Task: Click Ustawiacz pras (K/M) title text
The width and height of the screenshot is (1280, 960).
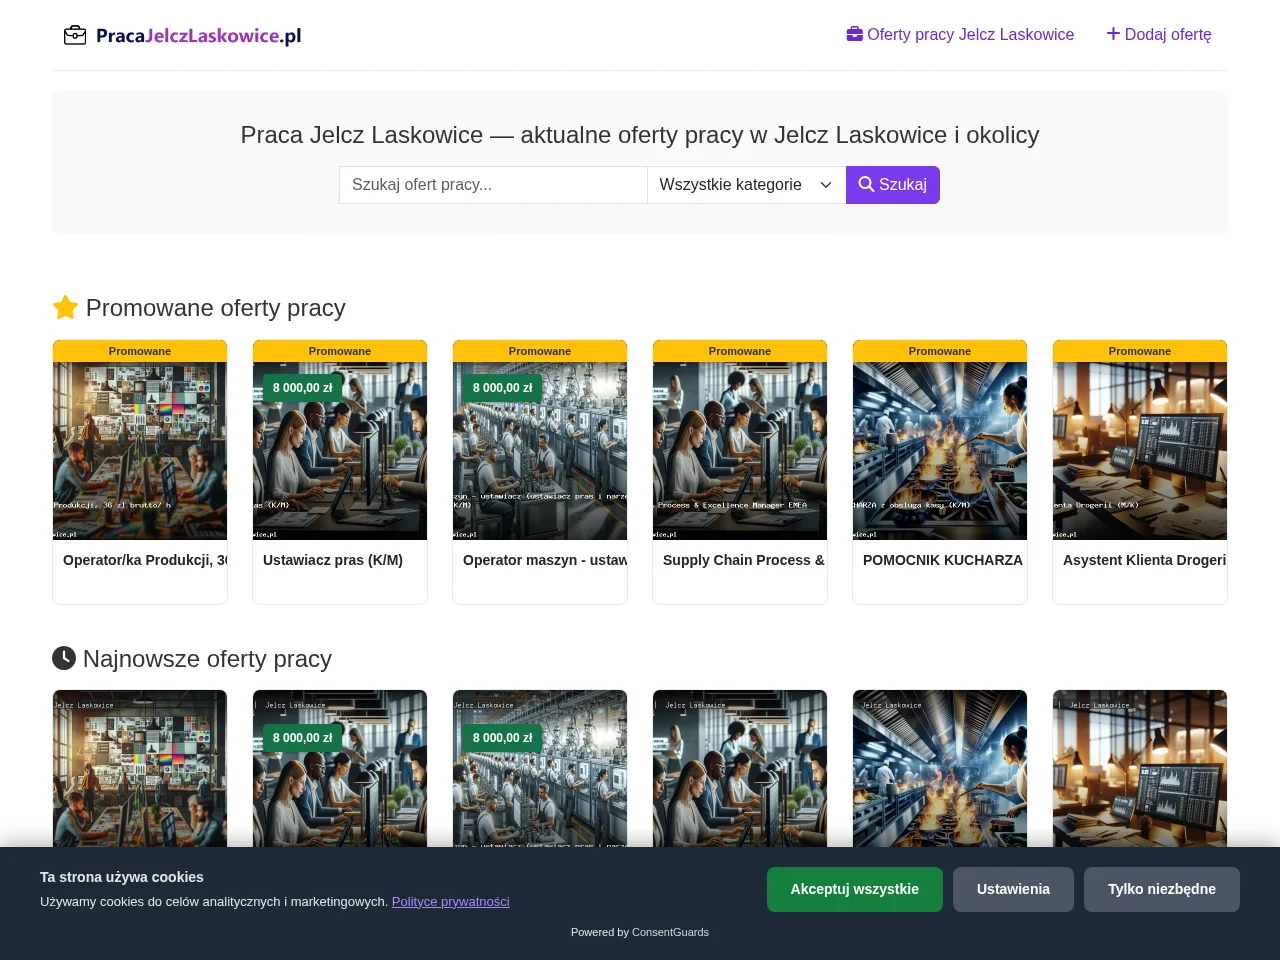Action: pos(333,560)
